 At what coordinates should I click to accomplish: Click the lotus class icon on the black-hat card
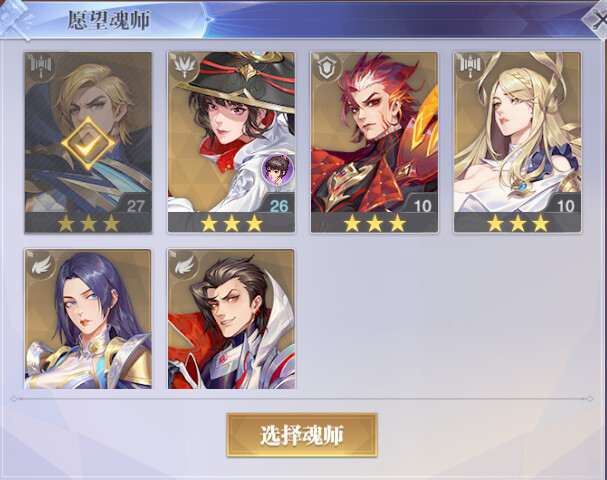[x=184, y=66]
